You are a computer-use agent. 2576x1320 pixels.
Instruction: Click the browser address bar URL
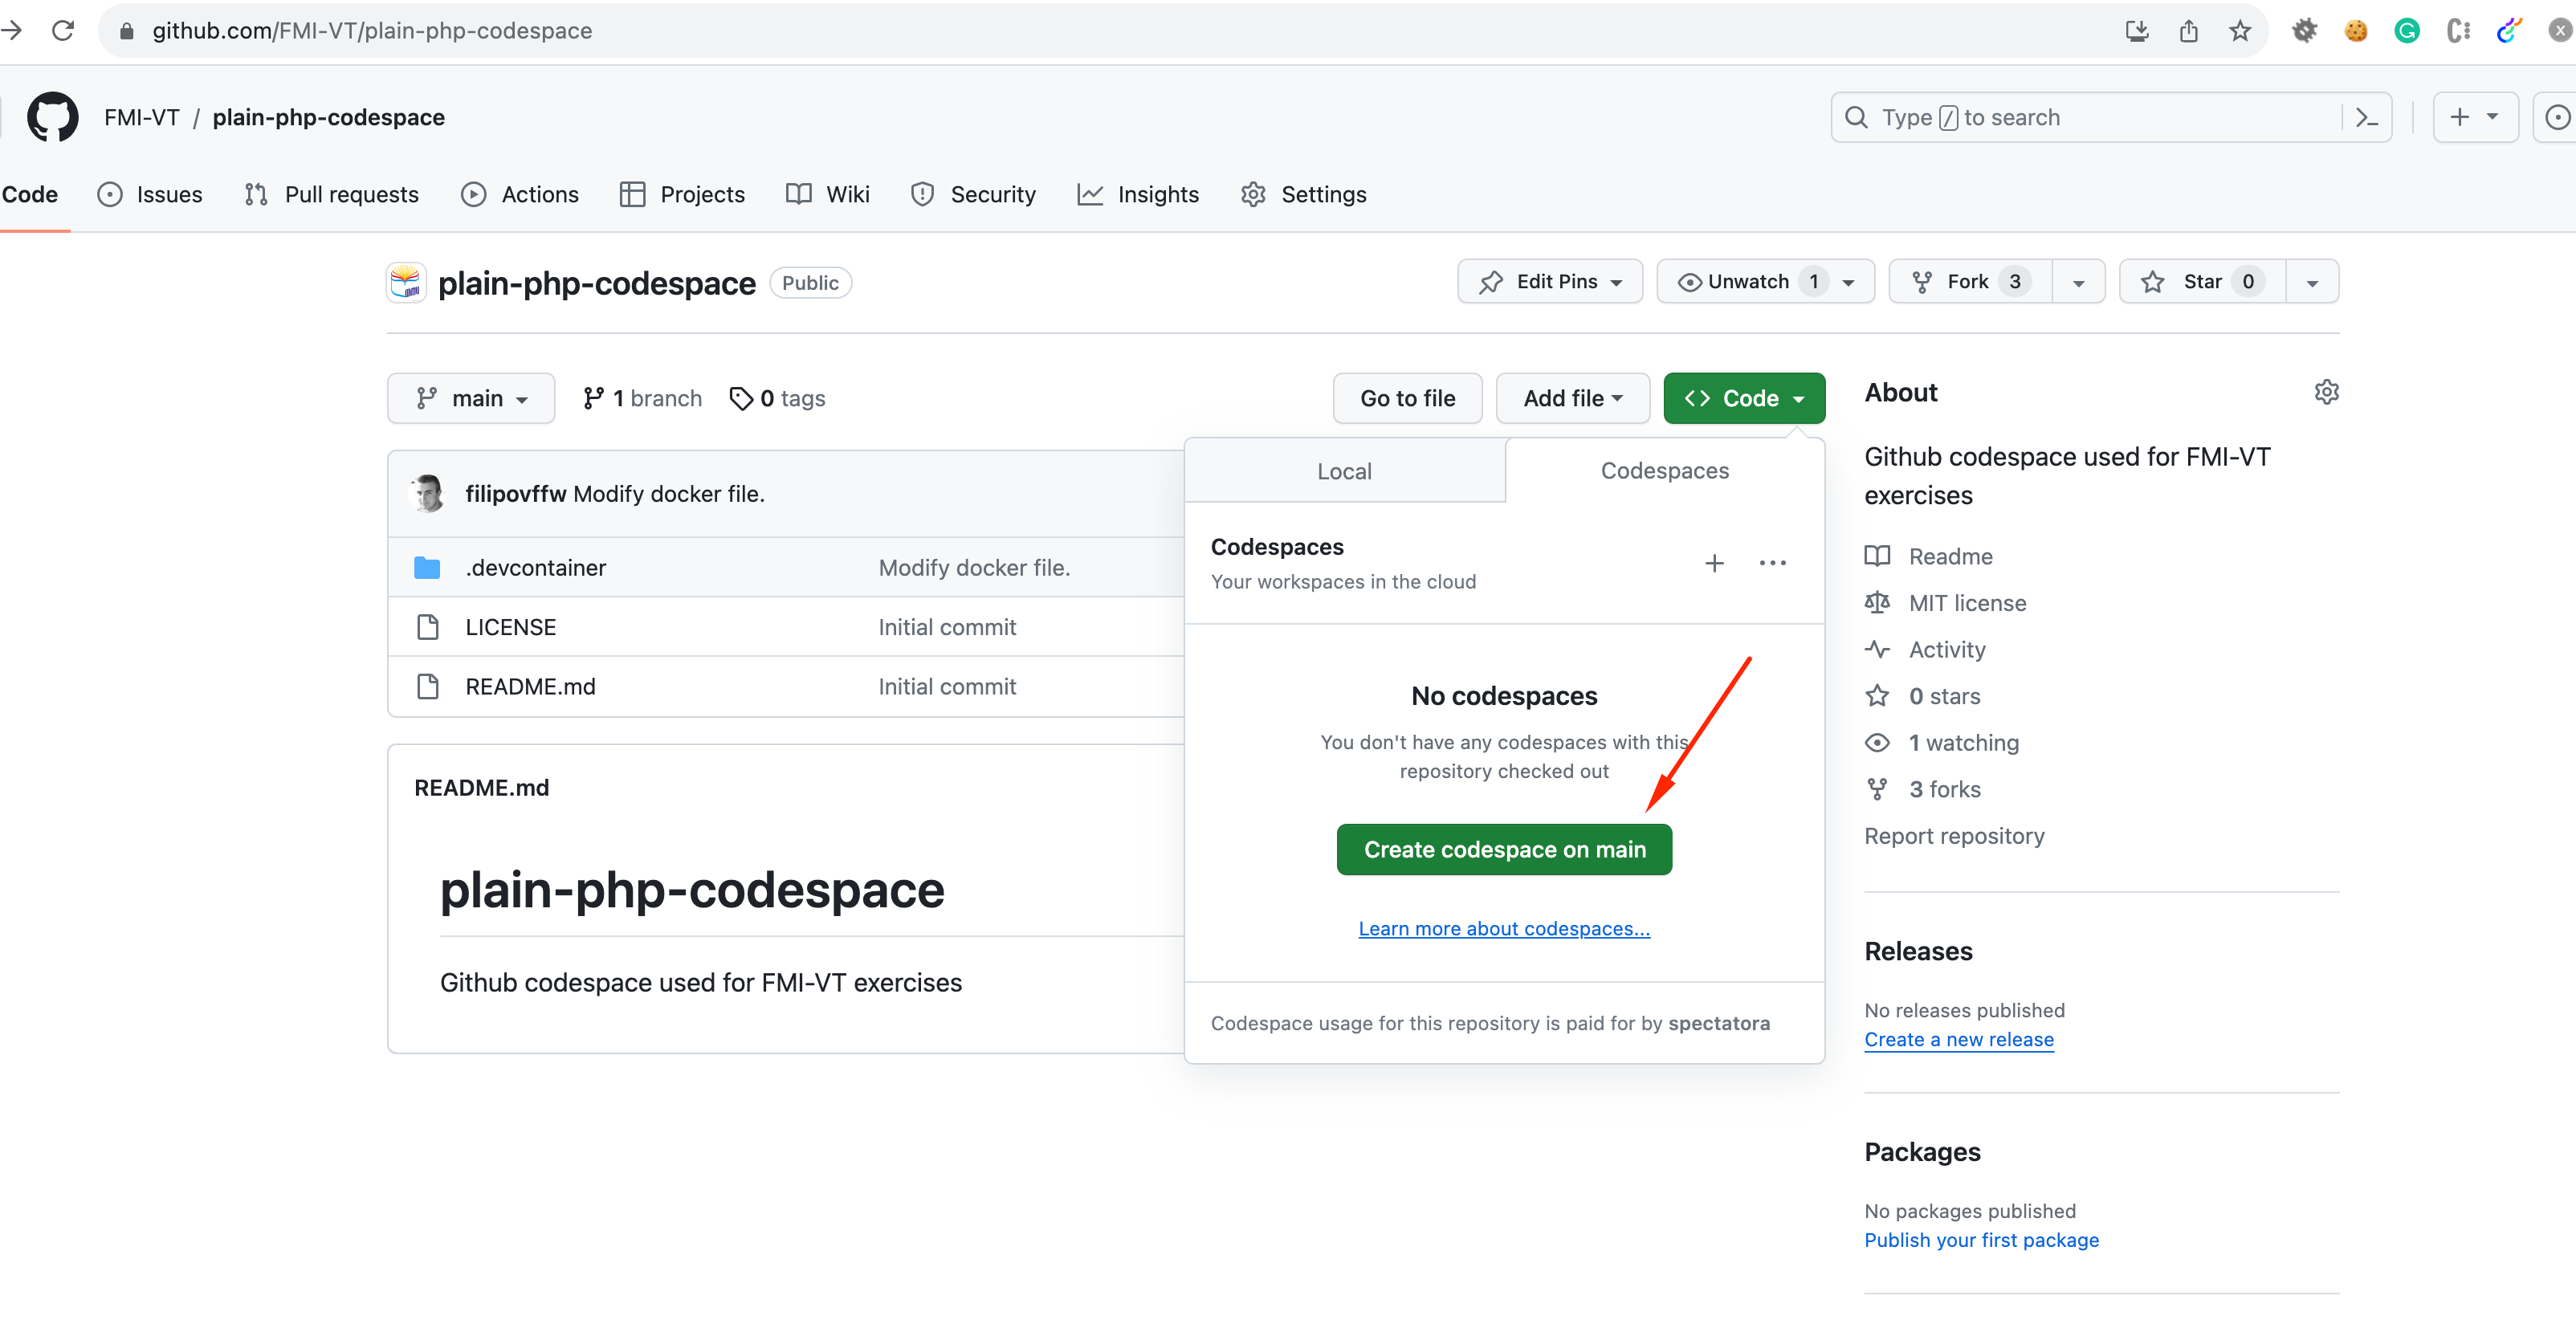(x=372, y=31)
